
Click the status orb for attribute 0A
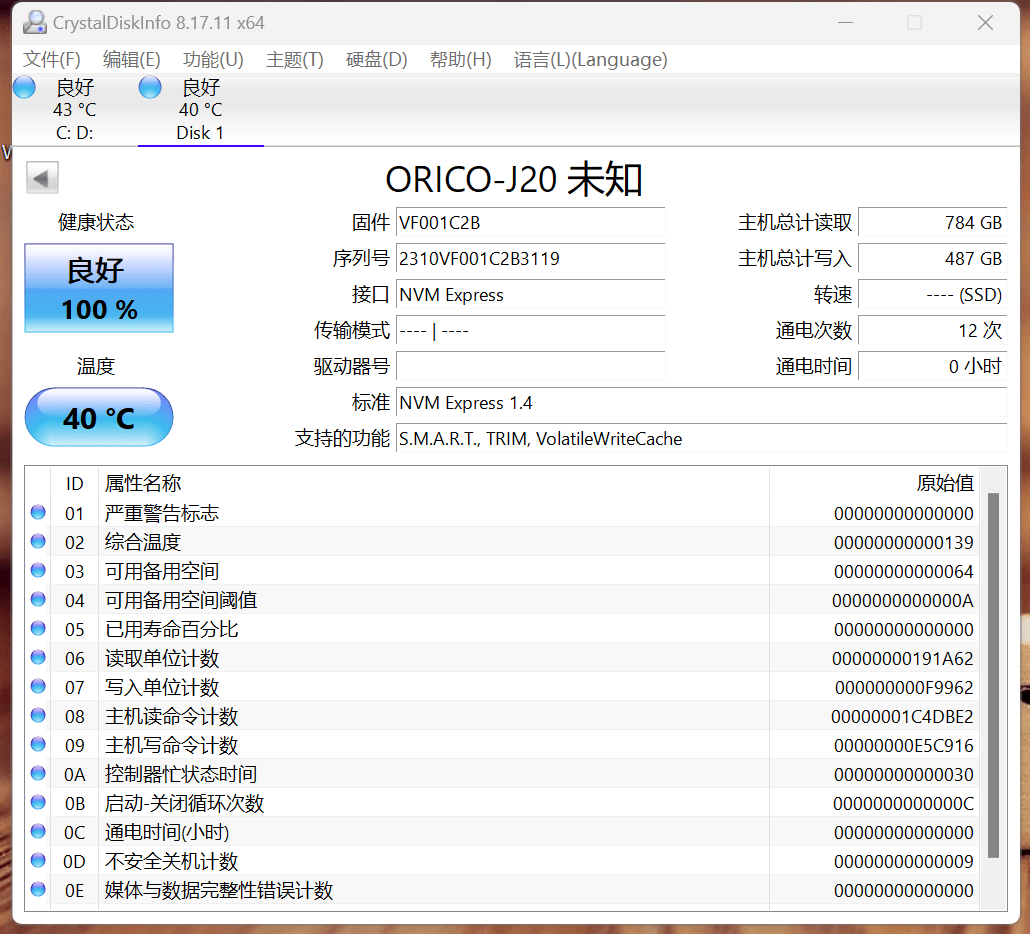(x=38, y=773)
